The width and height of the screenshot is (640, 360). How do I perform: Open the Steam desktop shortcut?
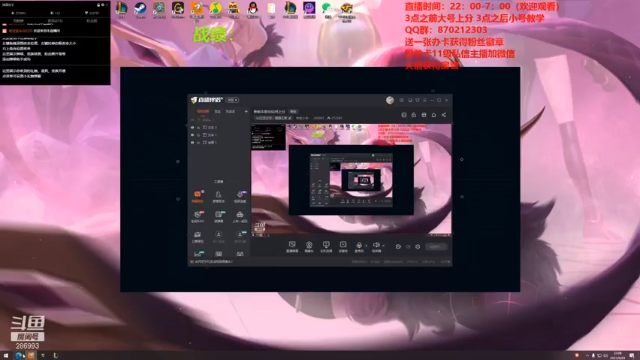140,9
